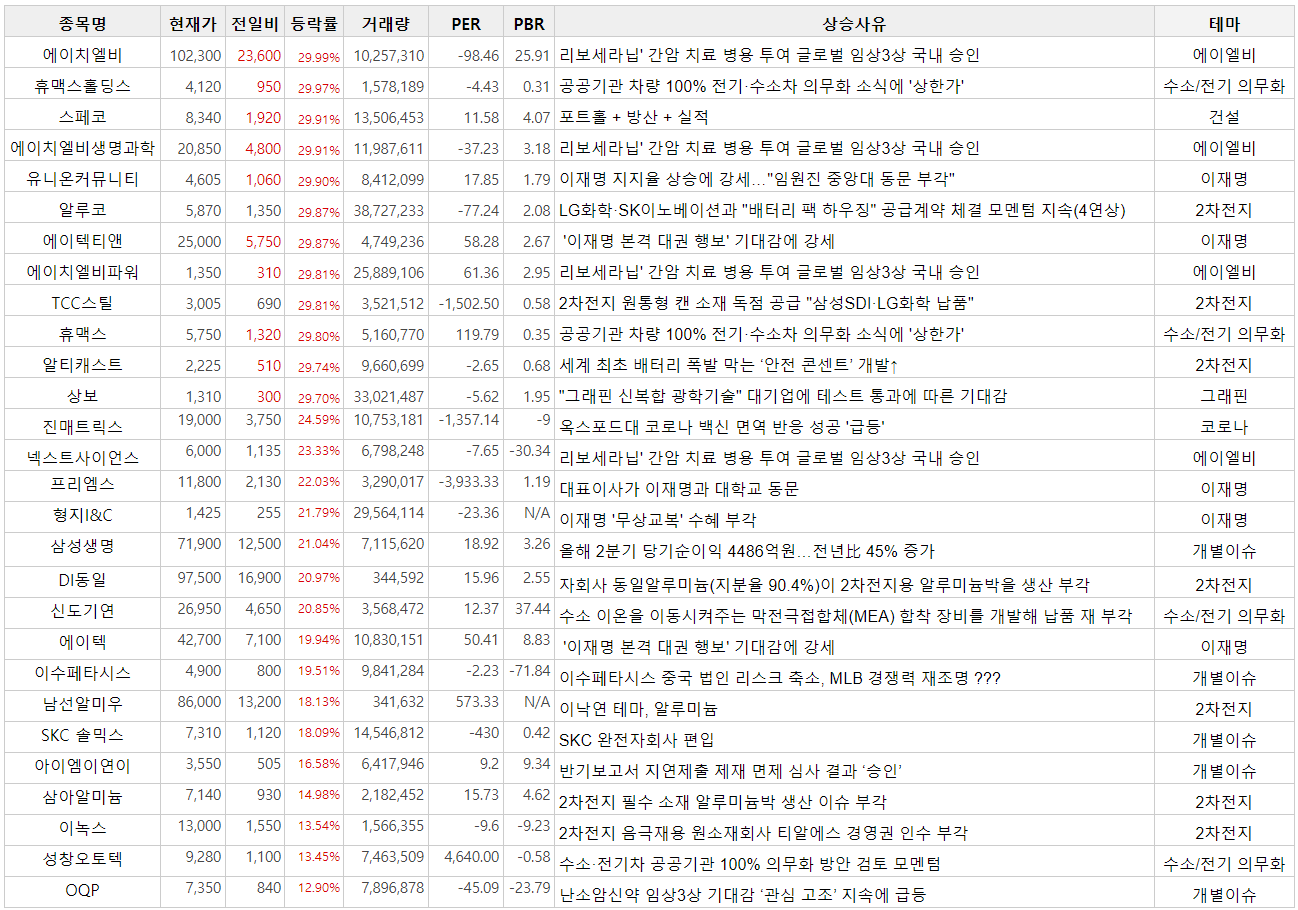The width and height of the screenshot is (1298, 910).
Task: Click the 거래량 column header
Action: pos(385,24)
